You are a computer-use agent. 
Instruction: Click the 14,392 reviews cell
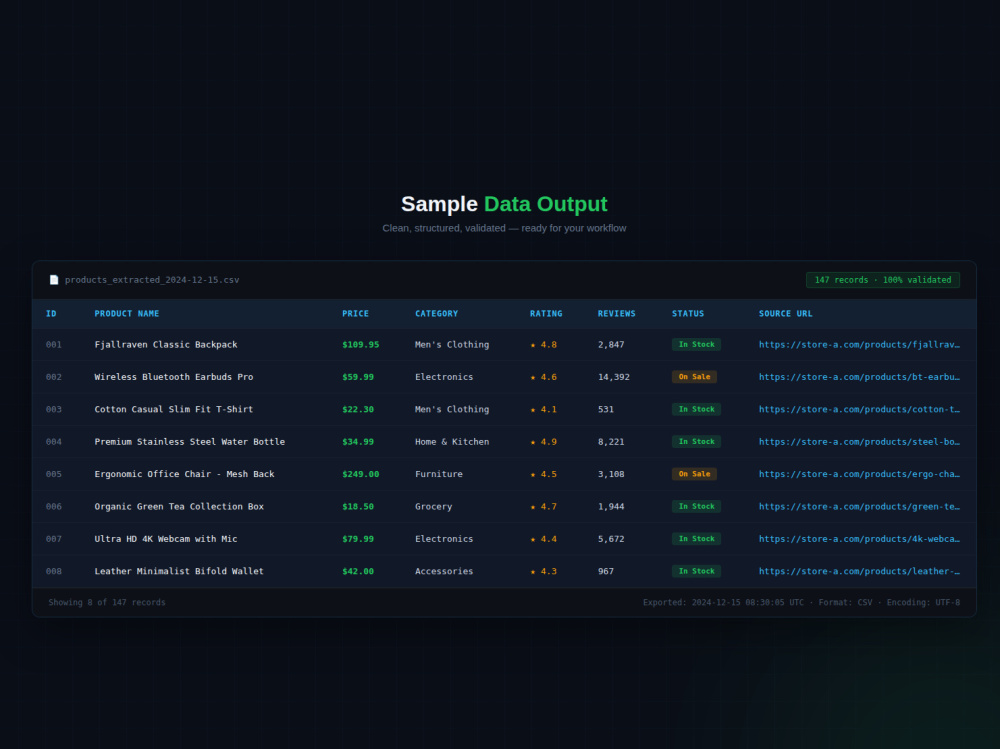pyautogui.click(x=614, y=377)
